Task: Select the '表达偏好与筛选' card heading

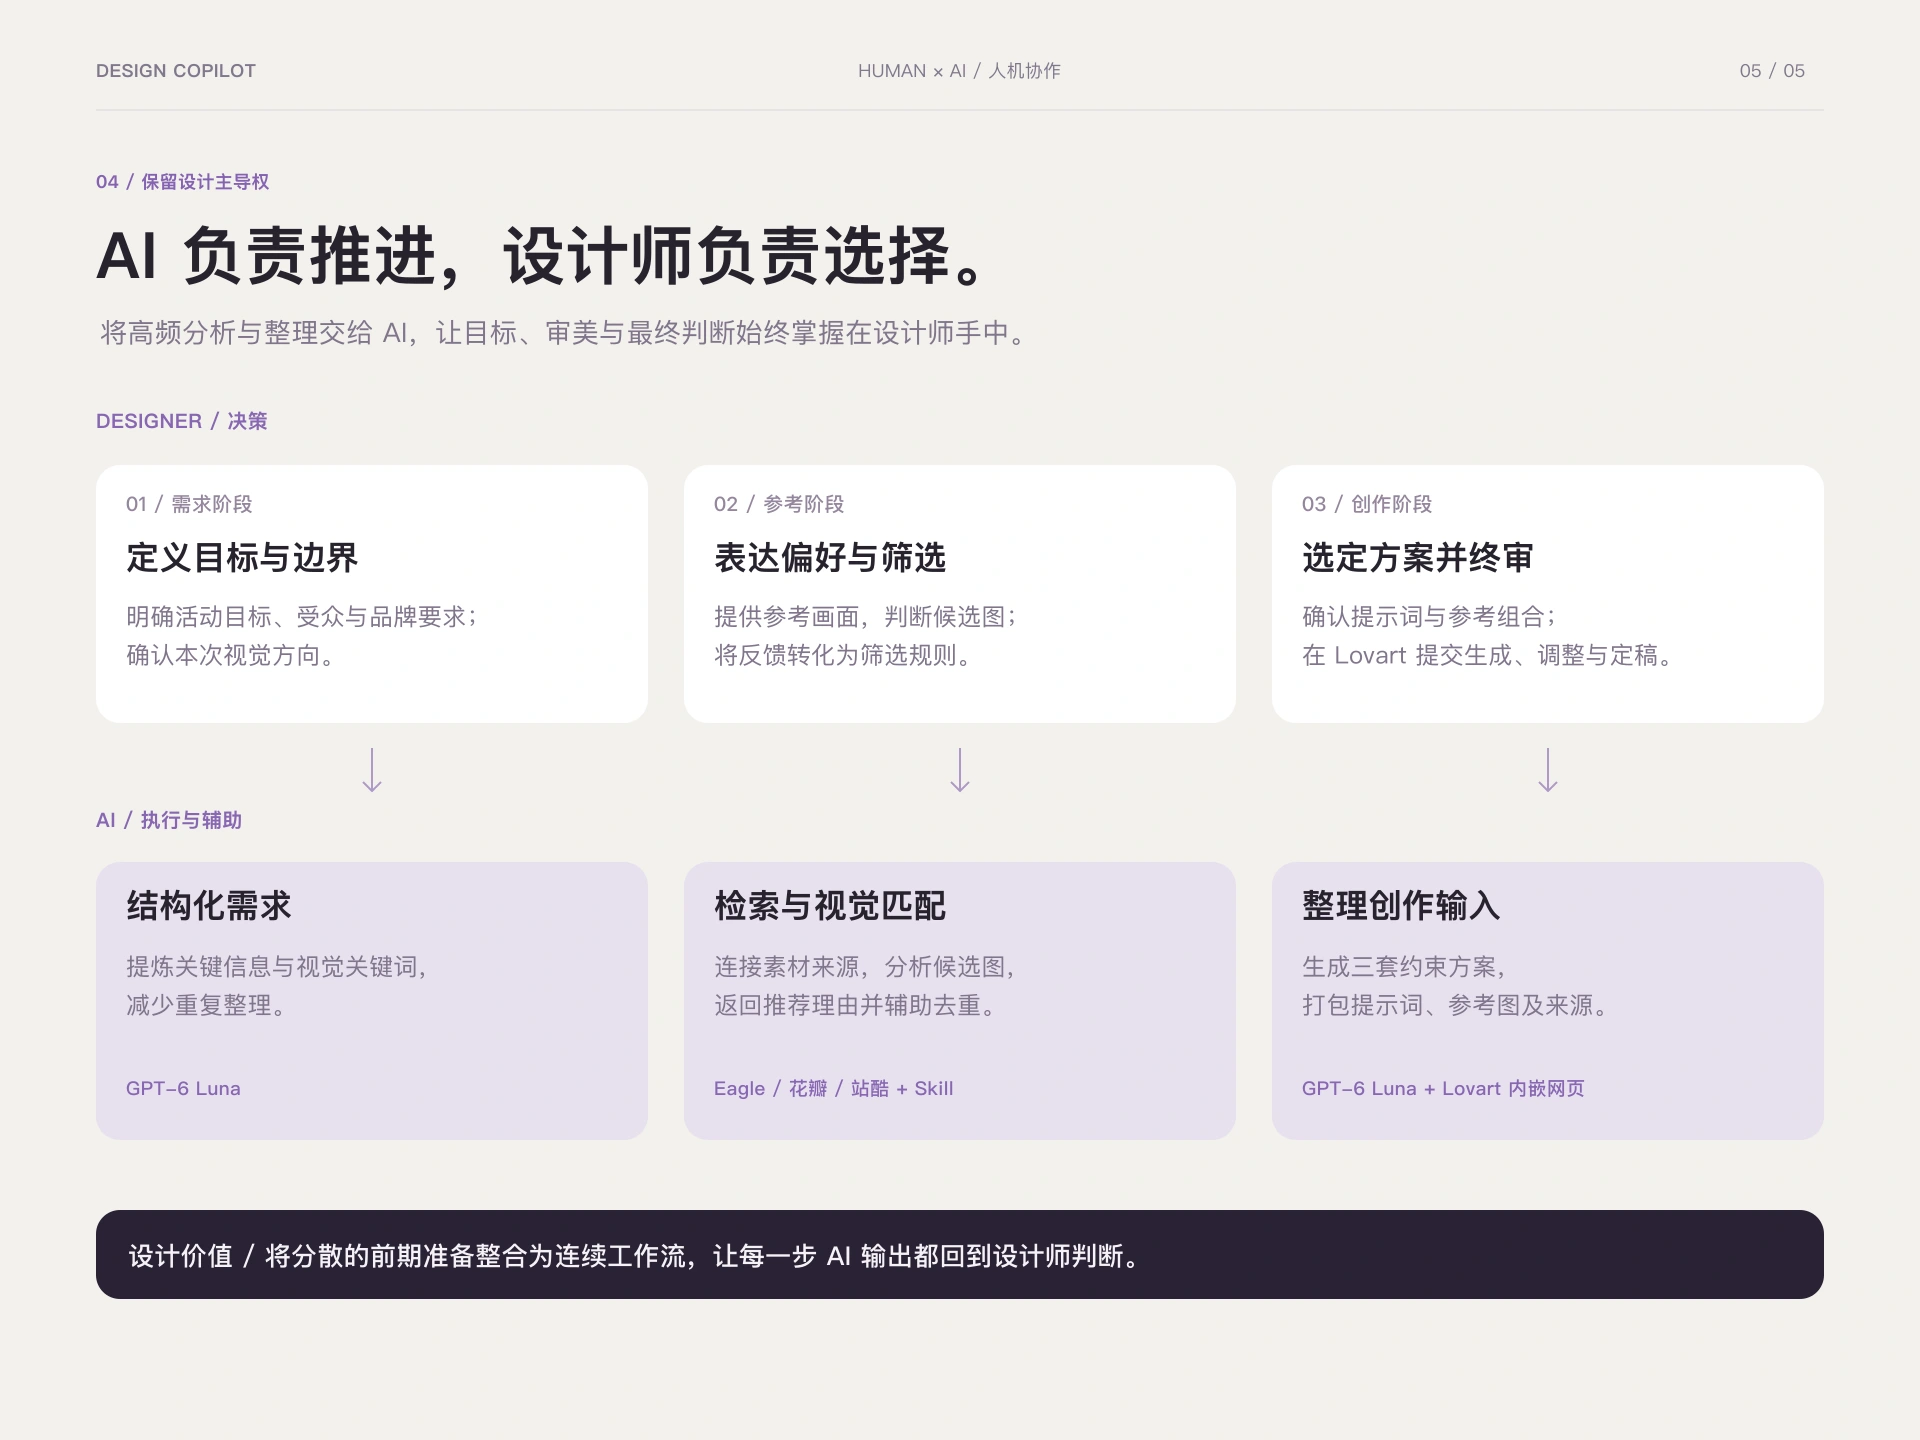Action: point(830,558)
